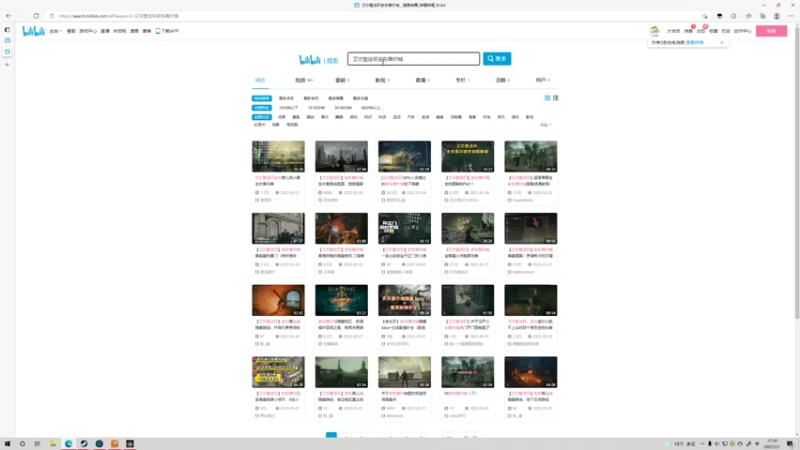Open the browser profile avatar icon
The width and height of the screenshot is (800, 450).
(x=777, y=16)
